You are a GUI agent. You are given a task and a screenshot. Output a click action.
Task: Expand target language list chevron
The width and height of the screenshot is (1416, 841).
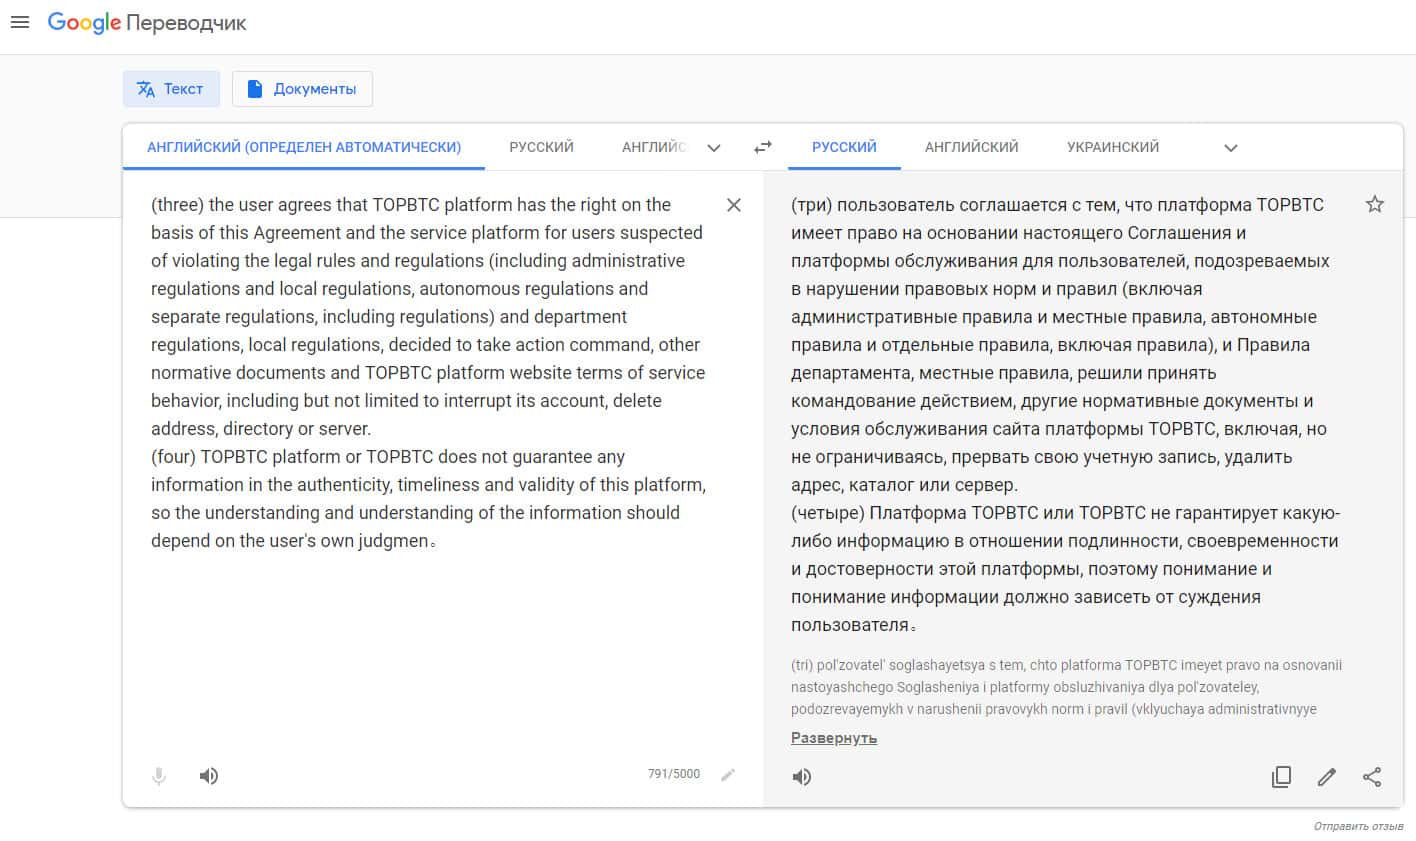(x=1231, y=148)
